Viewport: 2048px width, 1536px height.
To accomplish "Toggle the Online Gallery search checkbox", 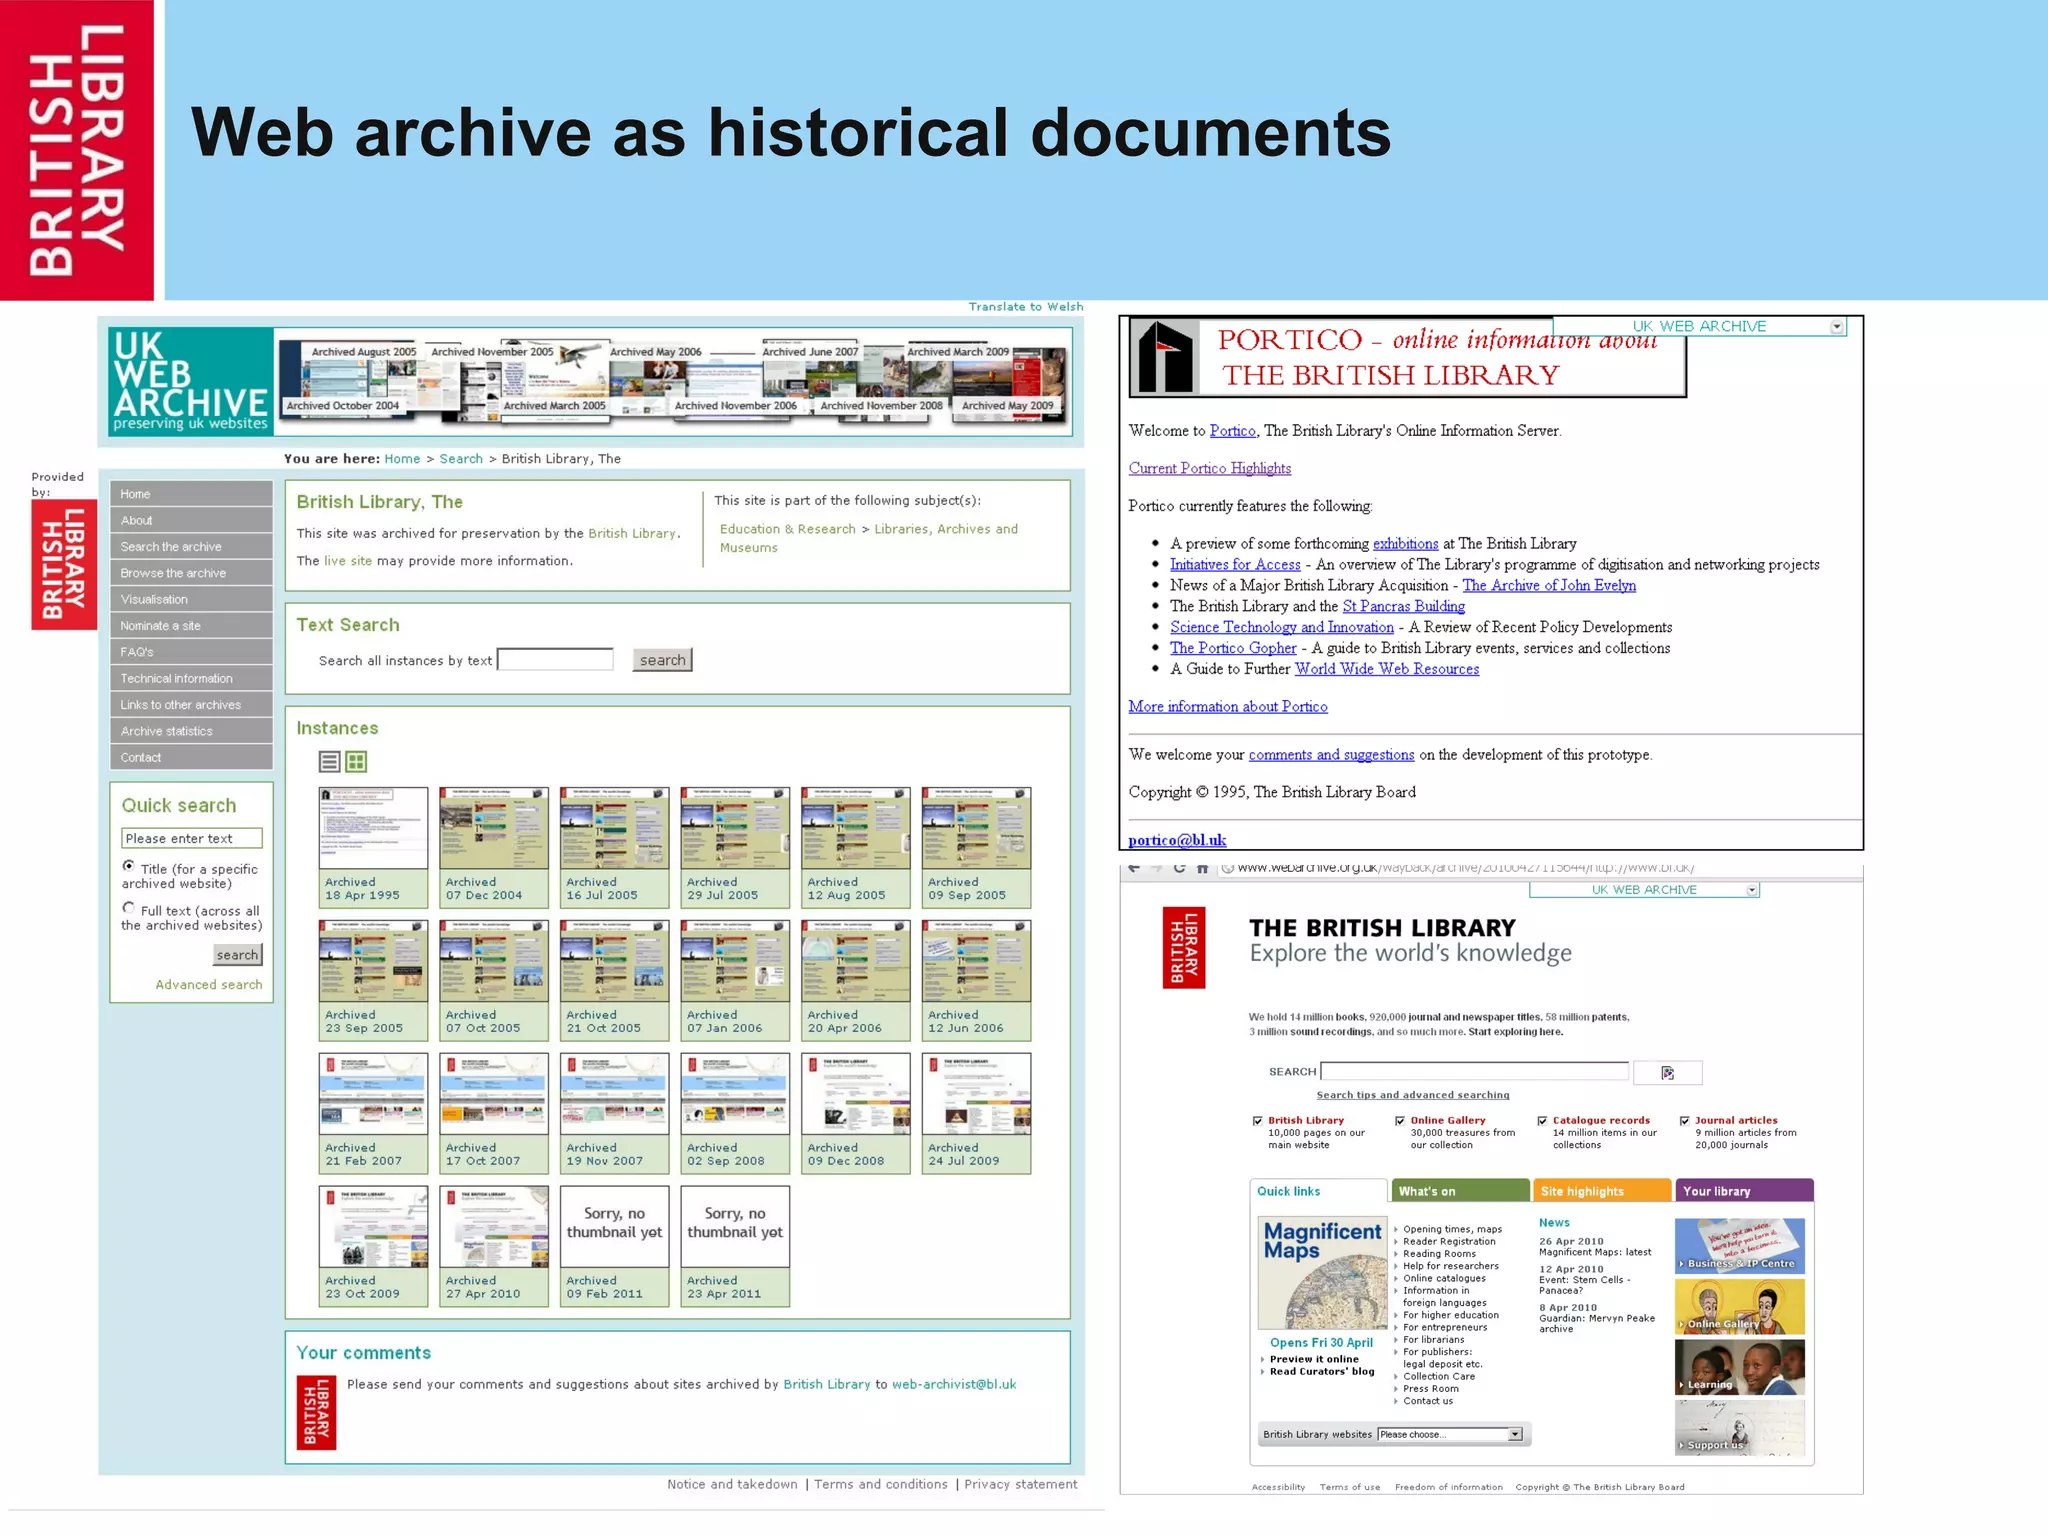I will pyautogui.click(x=1400, y=1121).
